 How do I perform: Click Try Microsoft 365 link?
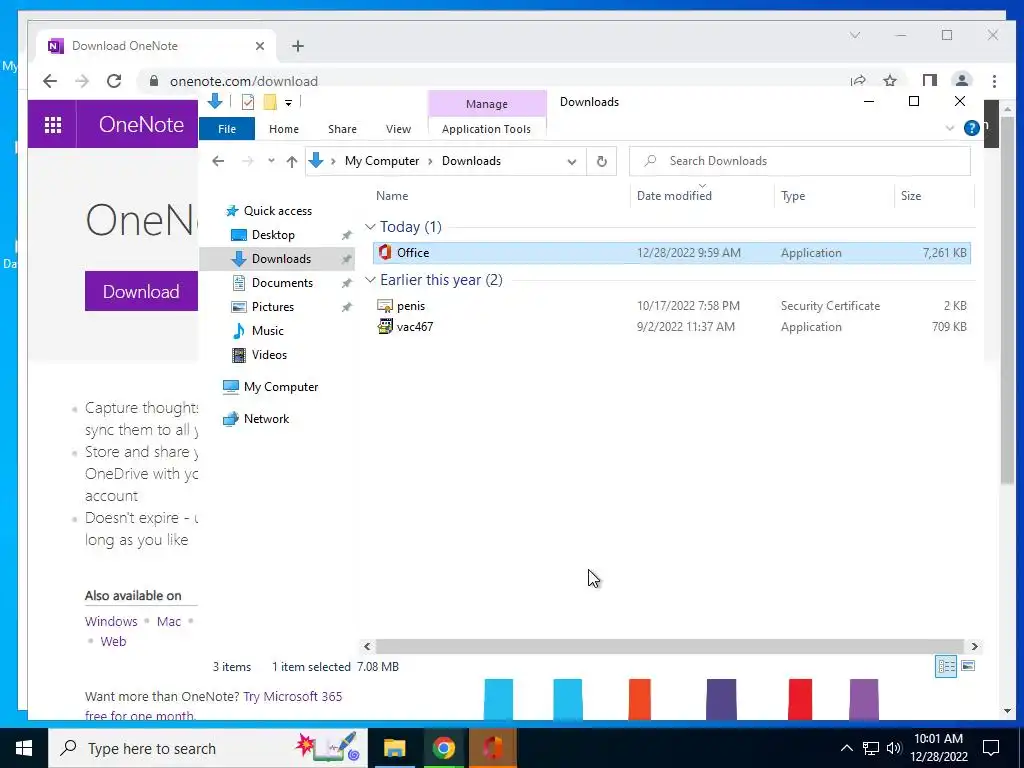[293, 696]
